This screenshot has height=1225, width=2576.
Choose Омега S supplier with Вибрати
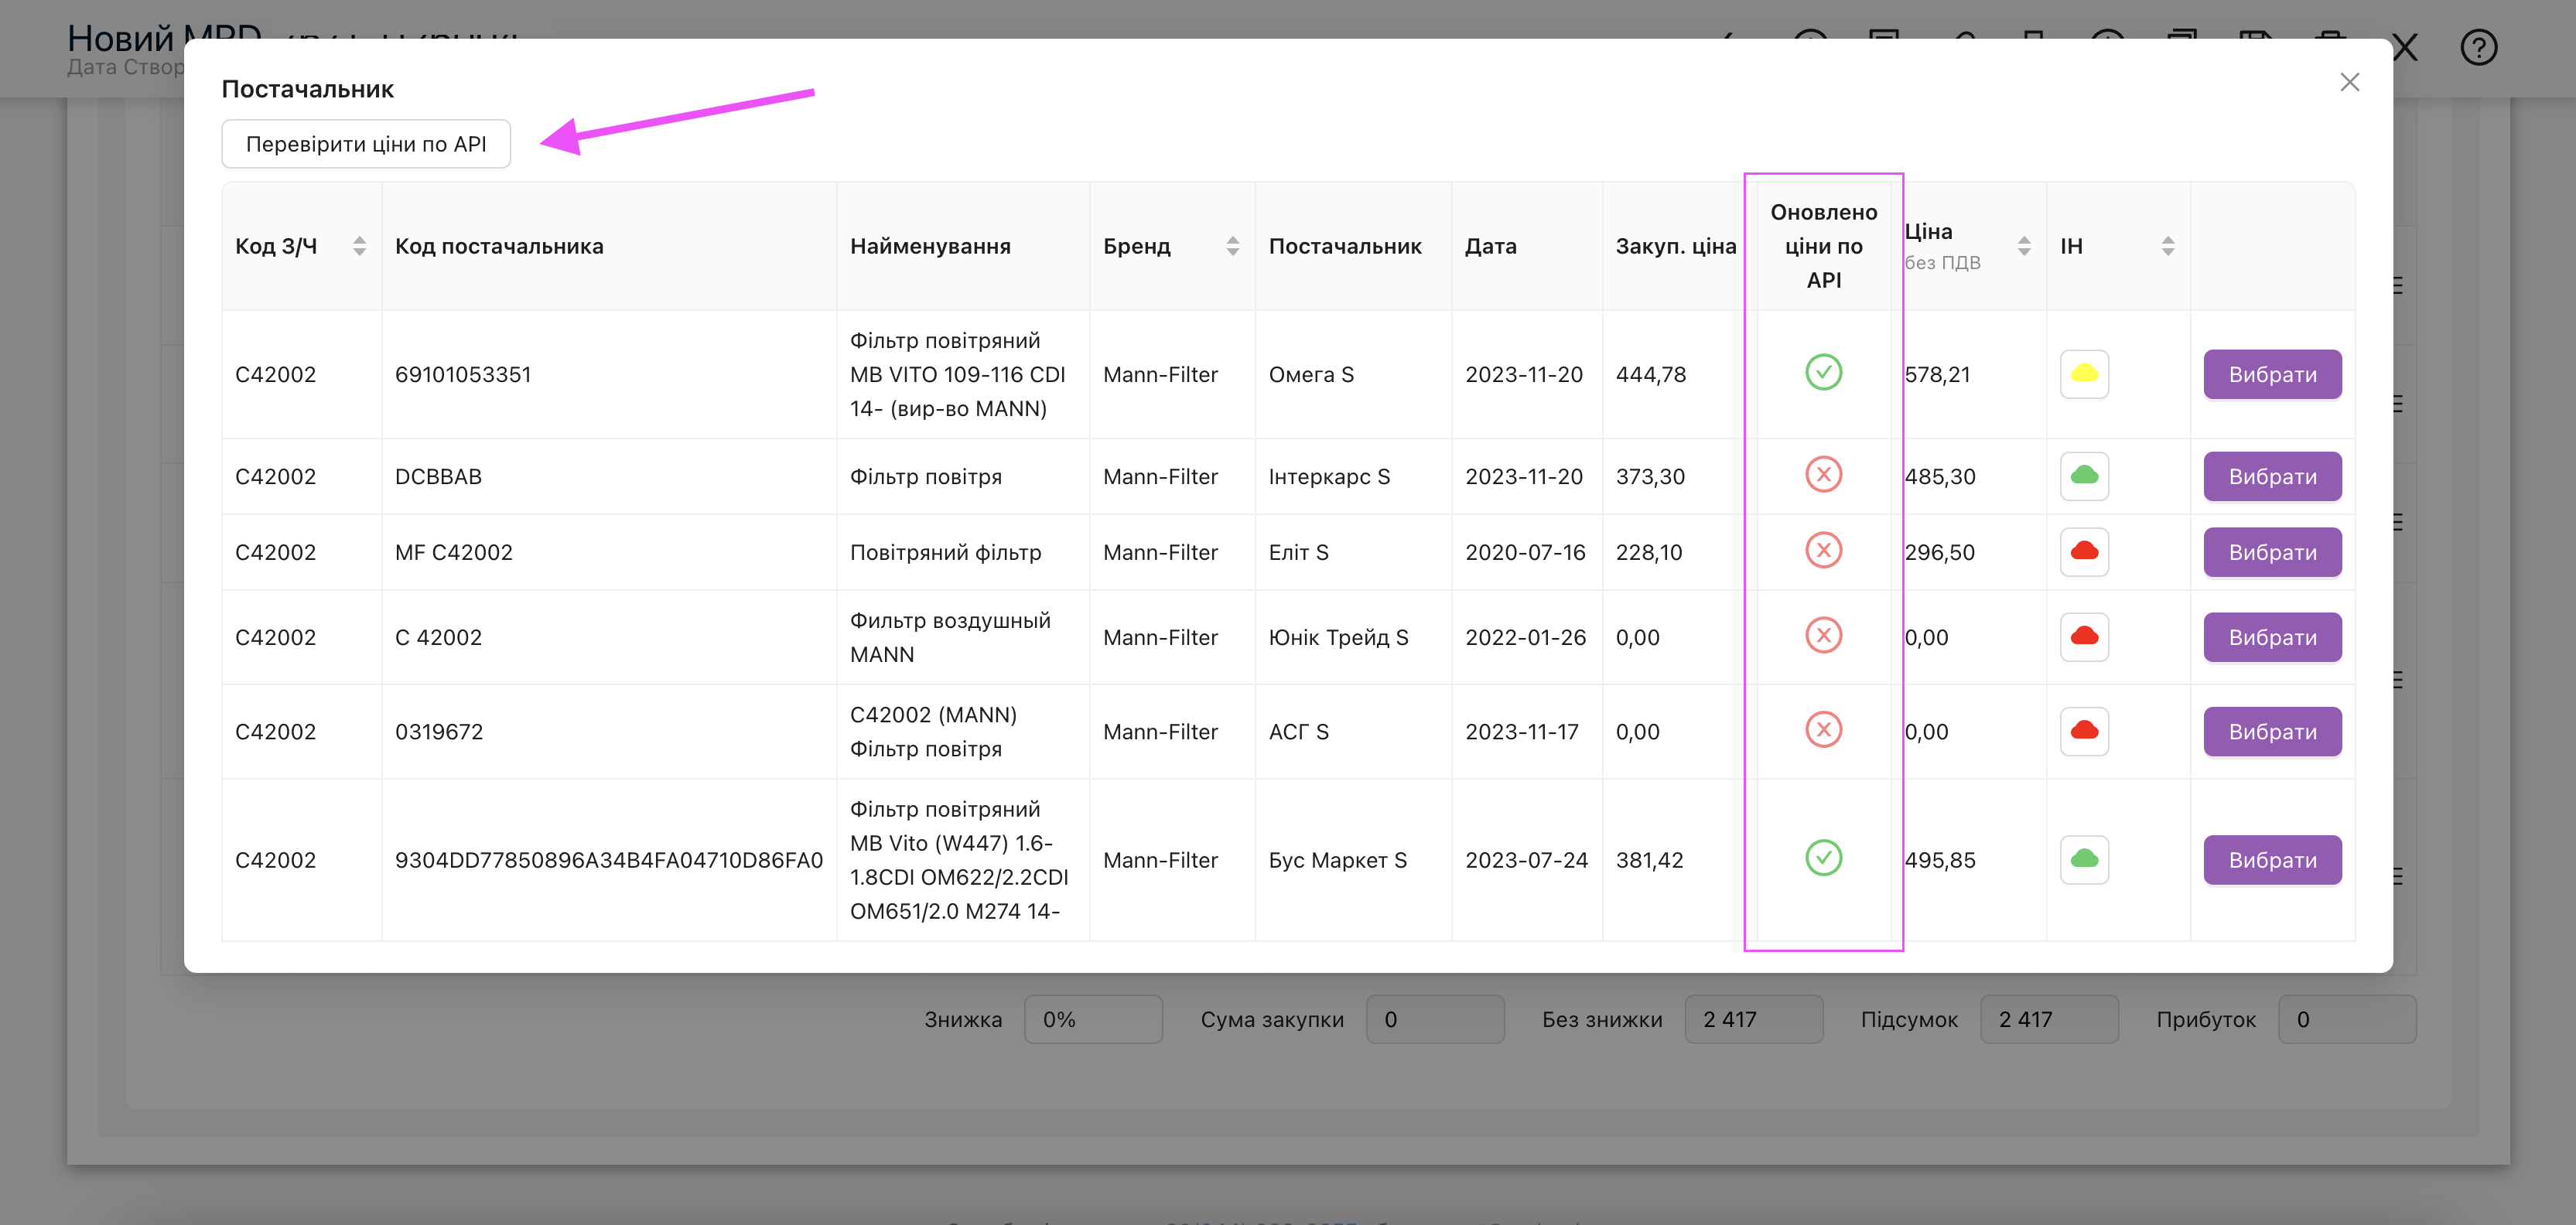pos(2272,374)
